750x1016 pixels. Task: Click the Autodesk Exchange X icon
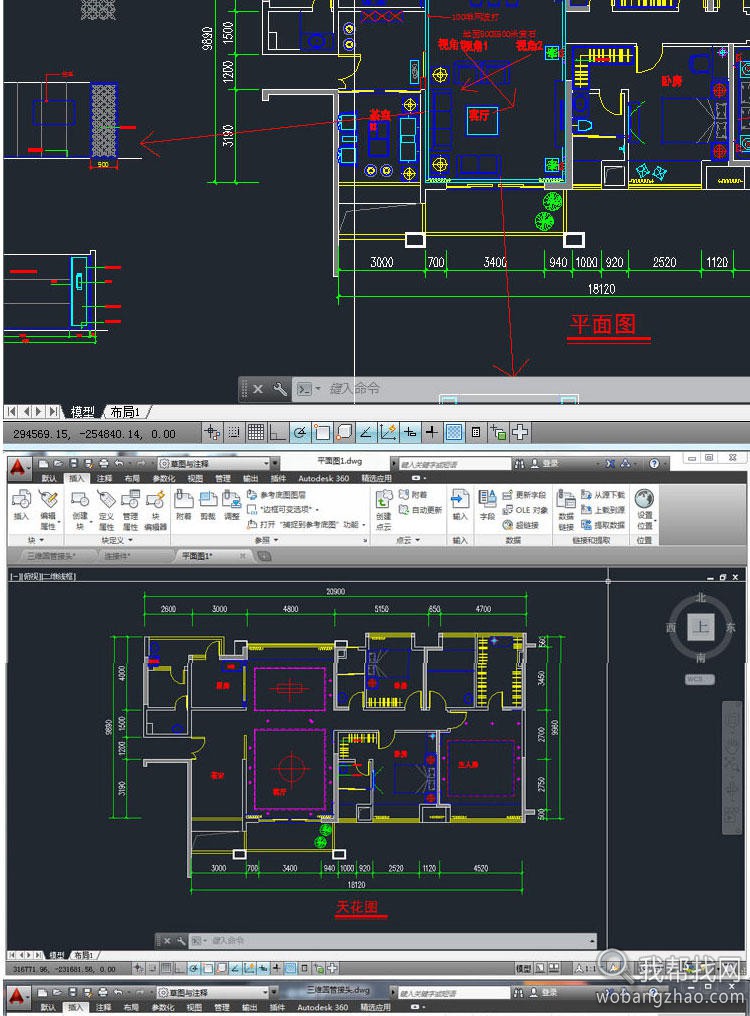(x=610, y=463)
